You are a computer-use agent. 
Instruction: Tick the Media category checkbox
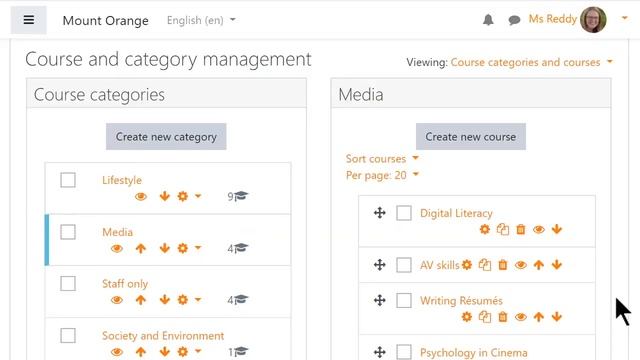click(68, 232)
